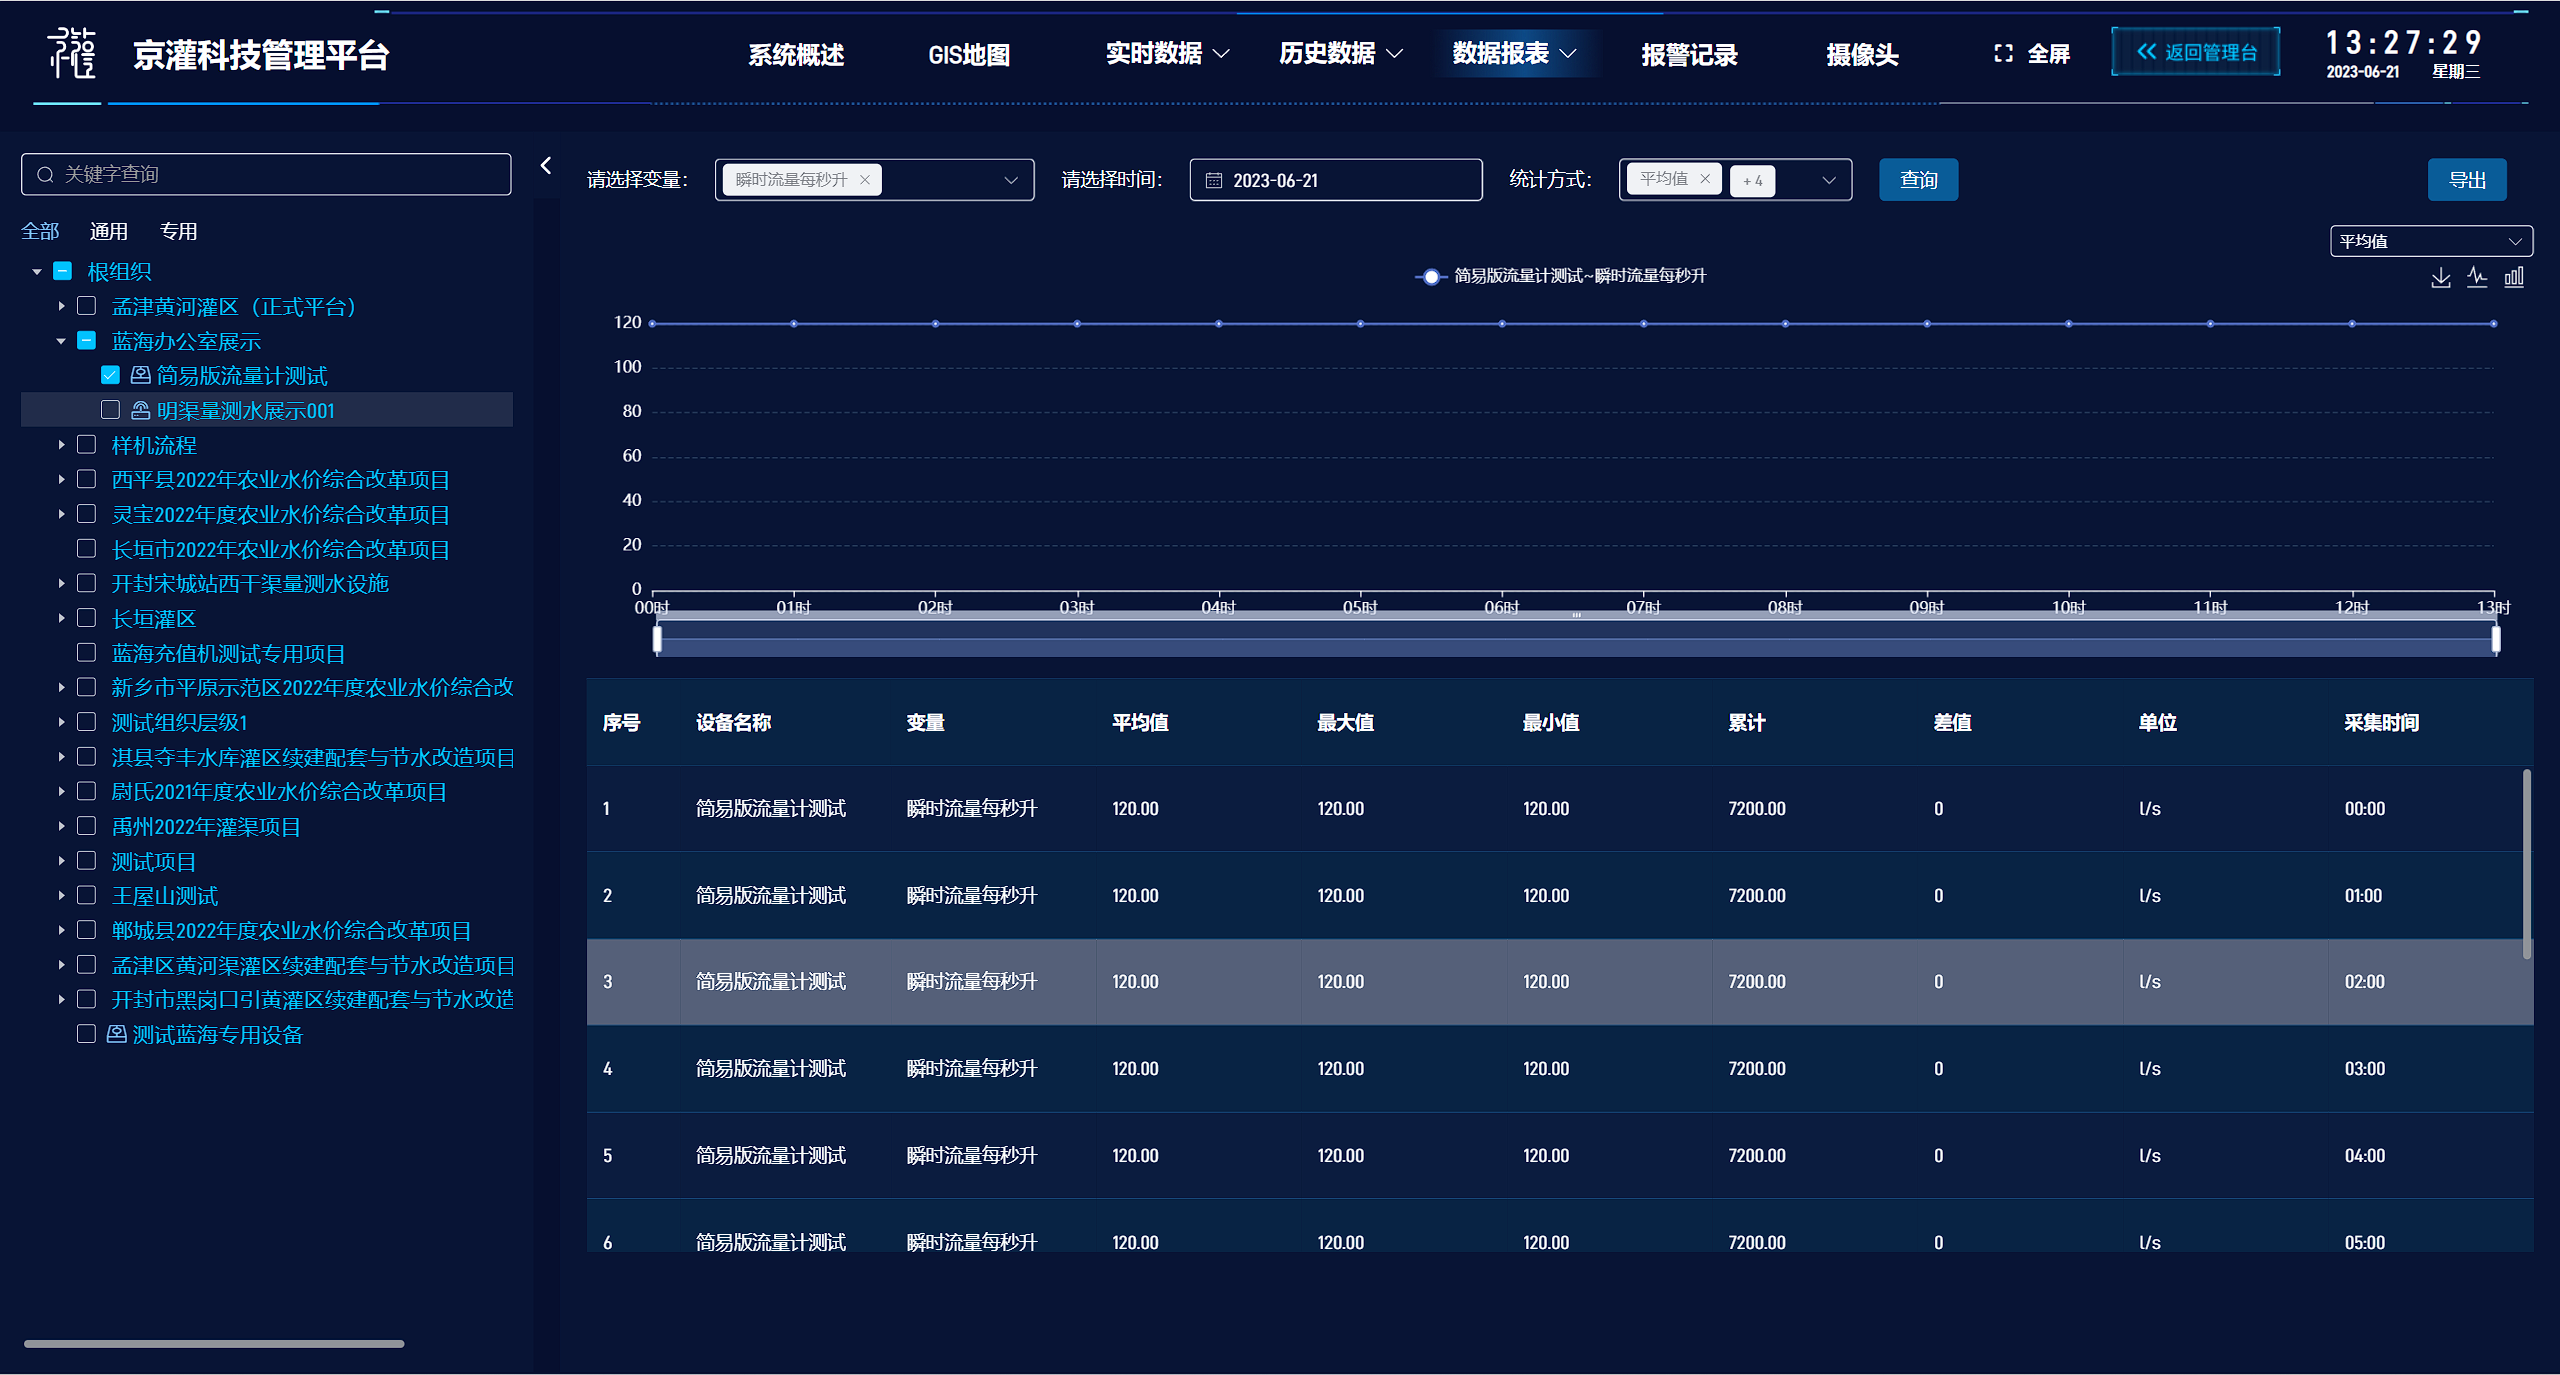Toggle legend marker 简易版流量计测试~瞬时流量每秒升
This screenshot has width=2560, height=1375.
tap(1431, 277)
